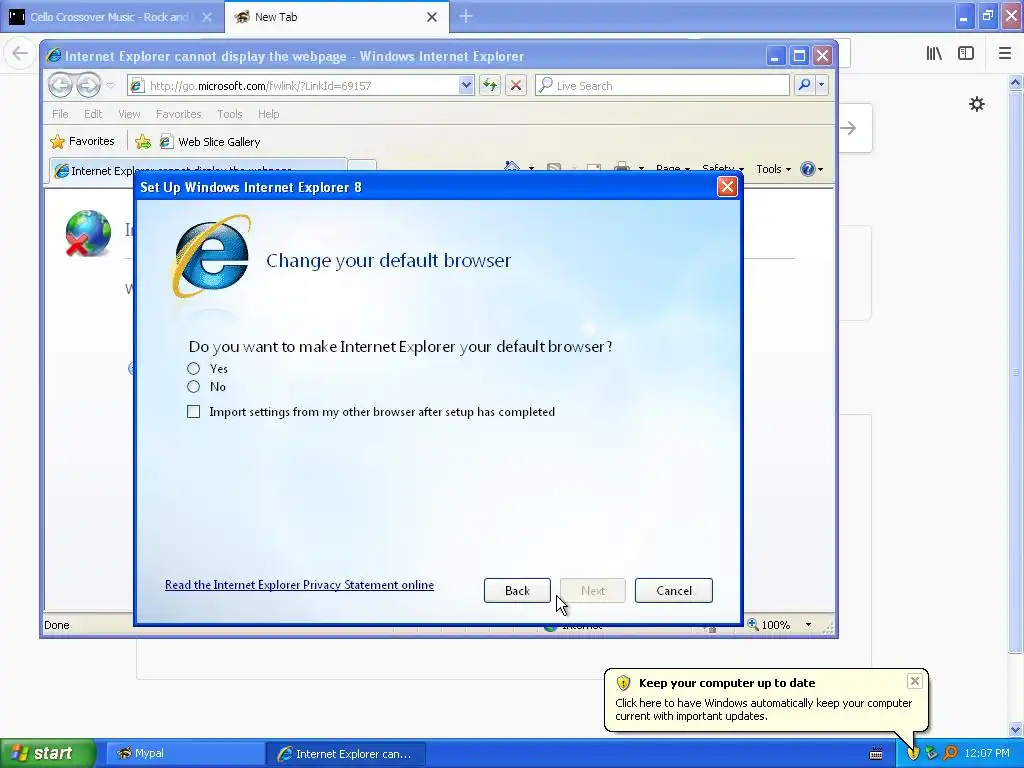Click the Internet Explorer page tab
Image resolution: width=1024 pixels, height=768 pixels.
tap(198, 170)
